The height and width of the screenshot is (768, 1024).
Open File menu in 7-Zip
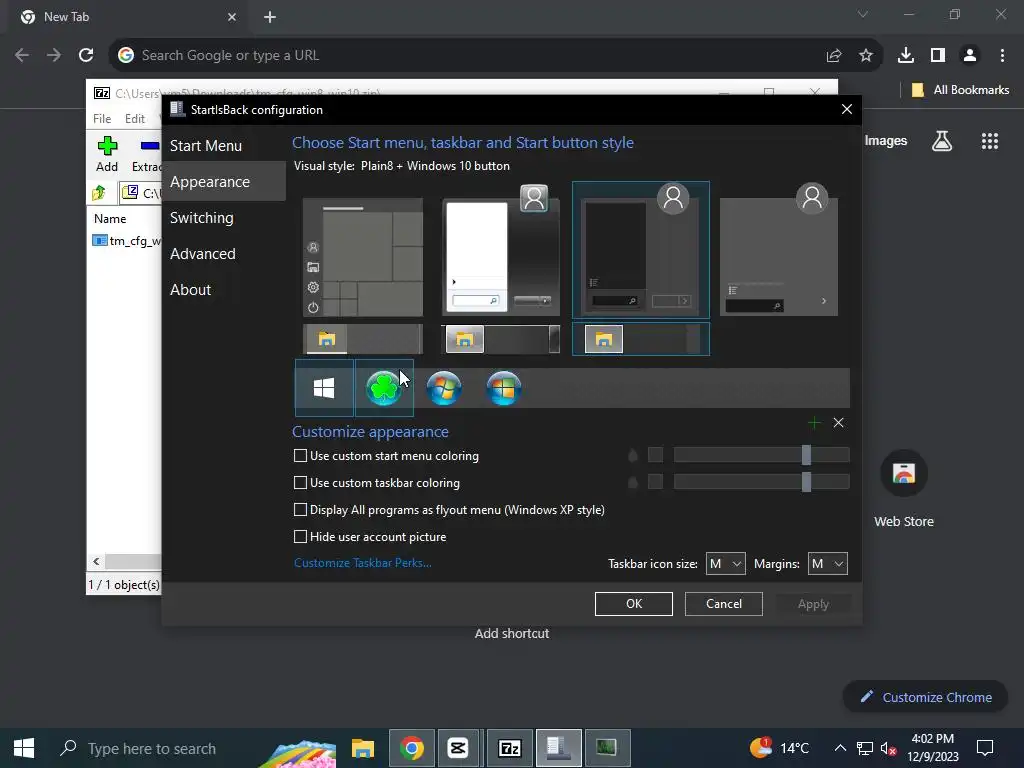pos(102,118)
